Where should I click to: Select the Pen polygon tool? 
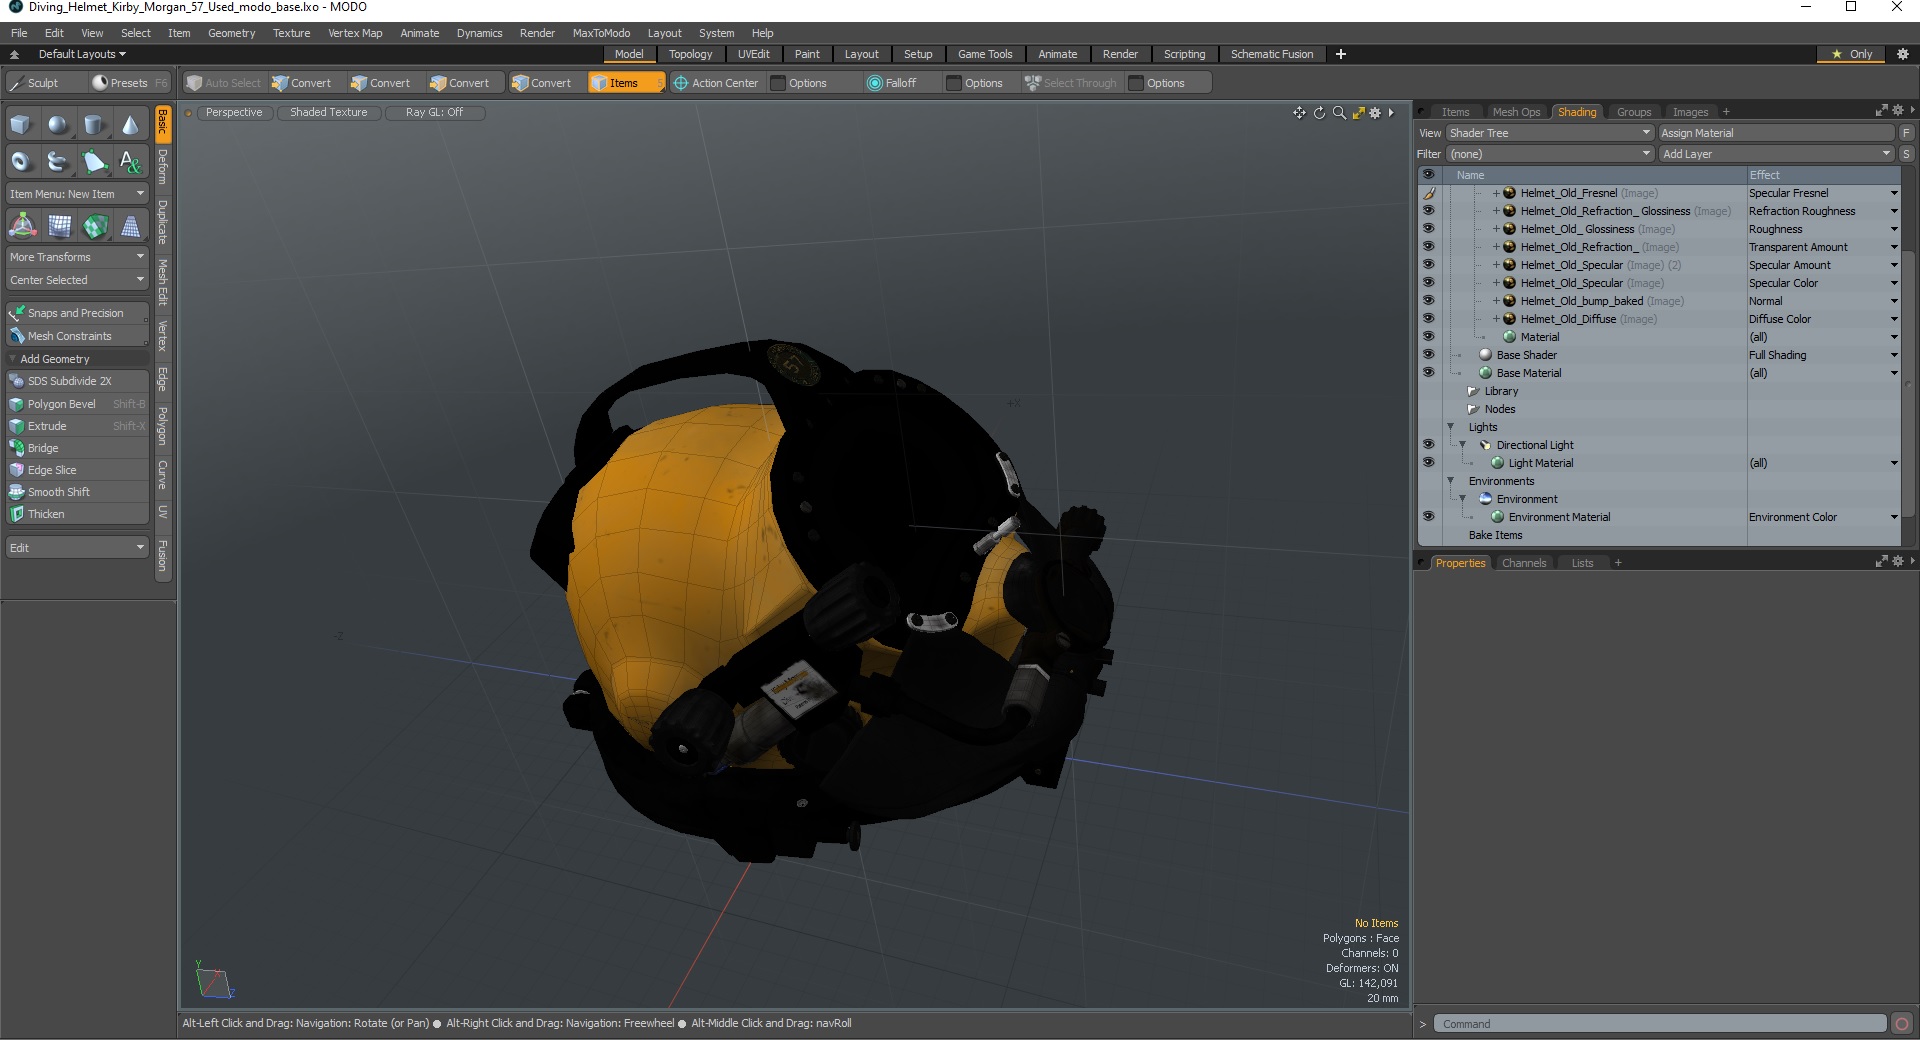(94, 161)
